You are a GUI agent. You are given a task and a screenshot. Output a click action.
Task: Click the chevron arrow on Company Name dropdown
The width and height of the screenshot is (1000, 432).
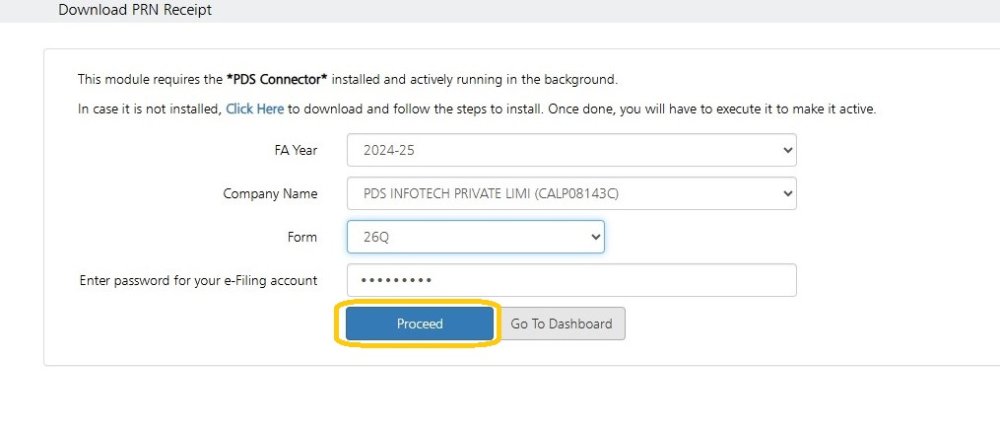pos(786,194)
